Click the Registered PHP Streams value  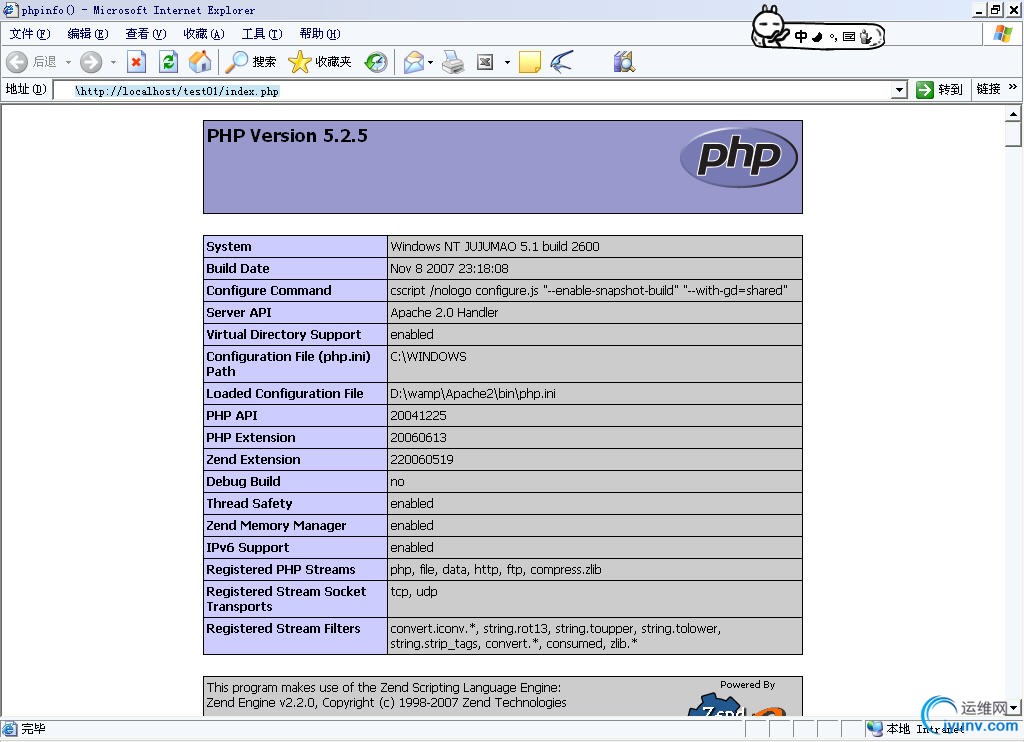click(496, 570)
